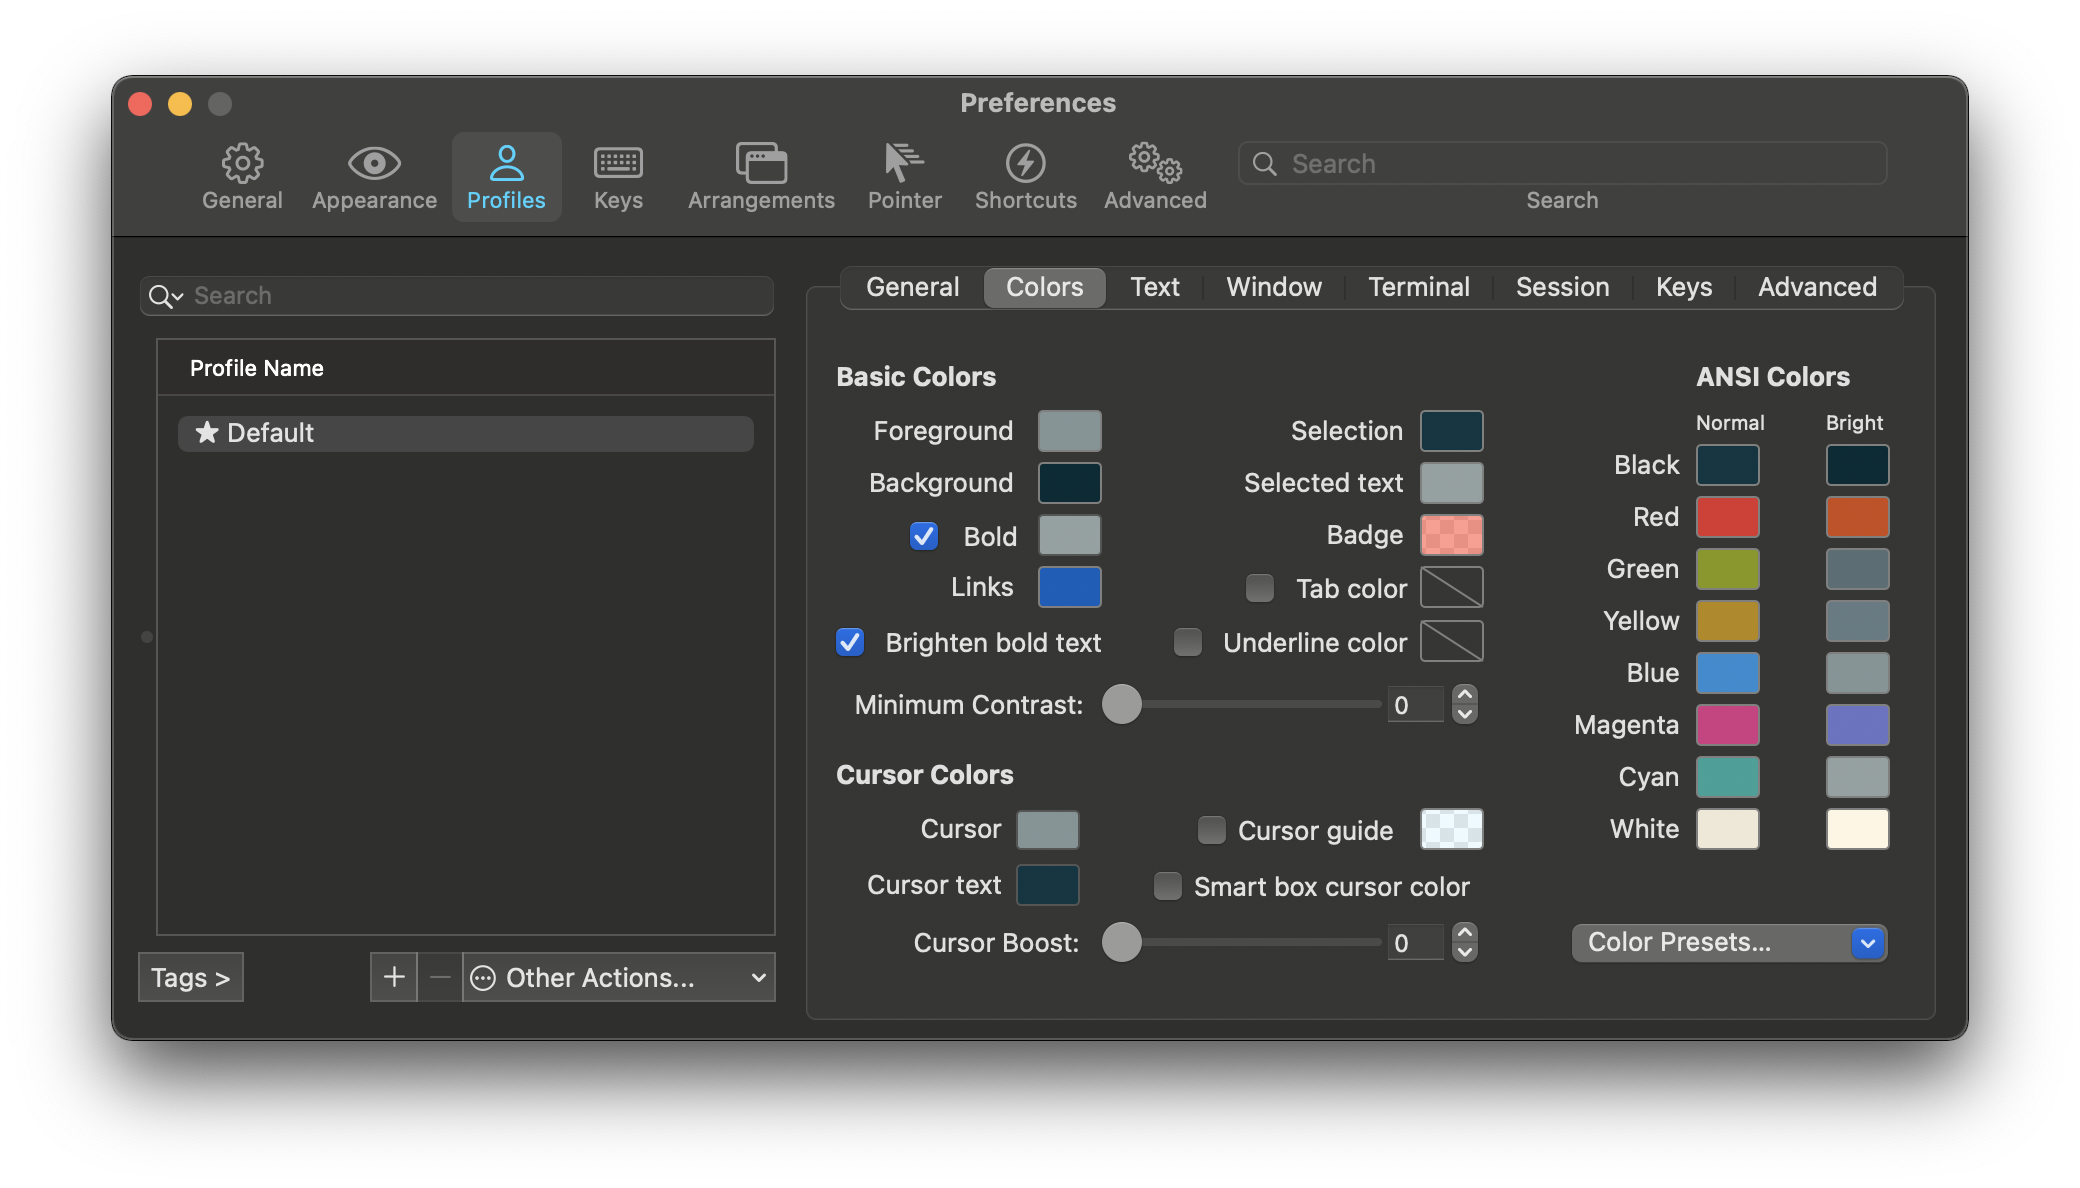Uncheck the Brighten bold text checkbox
Screen dimensions: 2080x1188
pos(850,642)
